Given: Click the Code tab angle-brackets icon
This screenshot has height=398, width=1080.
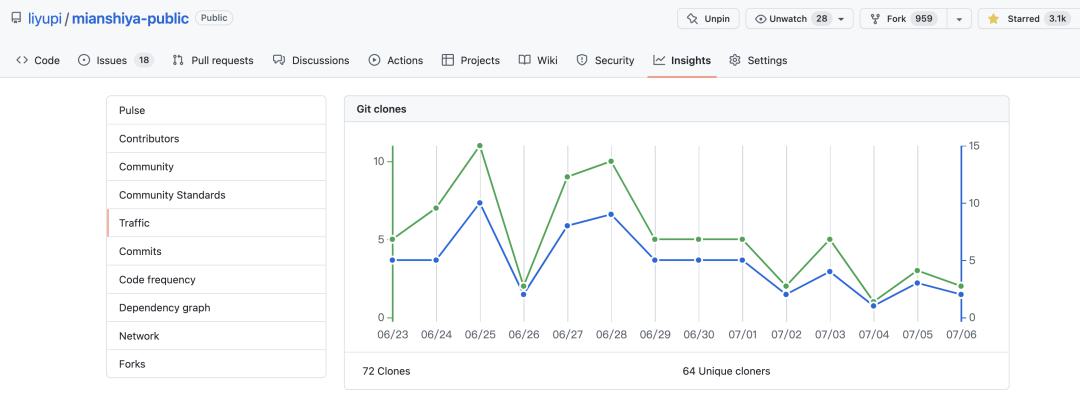Looking at the screenshot, I should point(22,61).
